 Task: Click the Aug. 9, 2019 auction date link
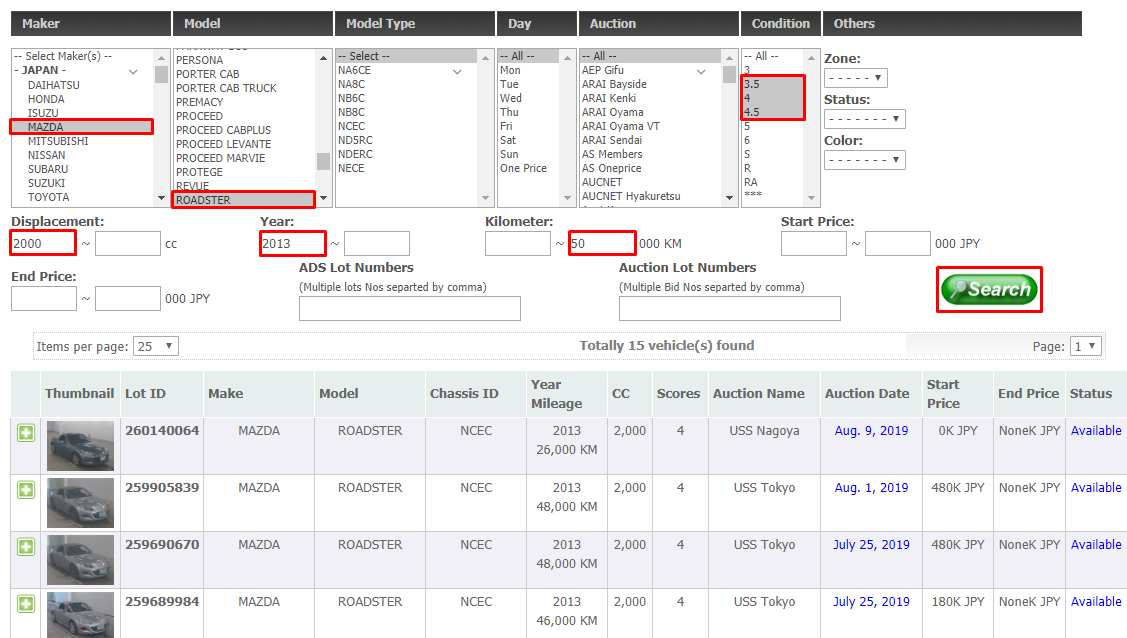pos(871,431)
